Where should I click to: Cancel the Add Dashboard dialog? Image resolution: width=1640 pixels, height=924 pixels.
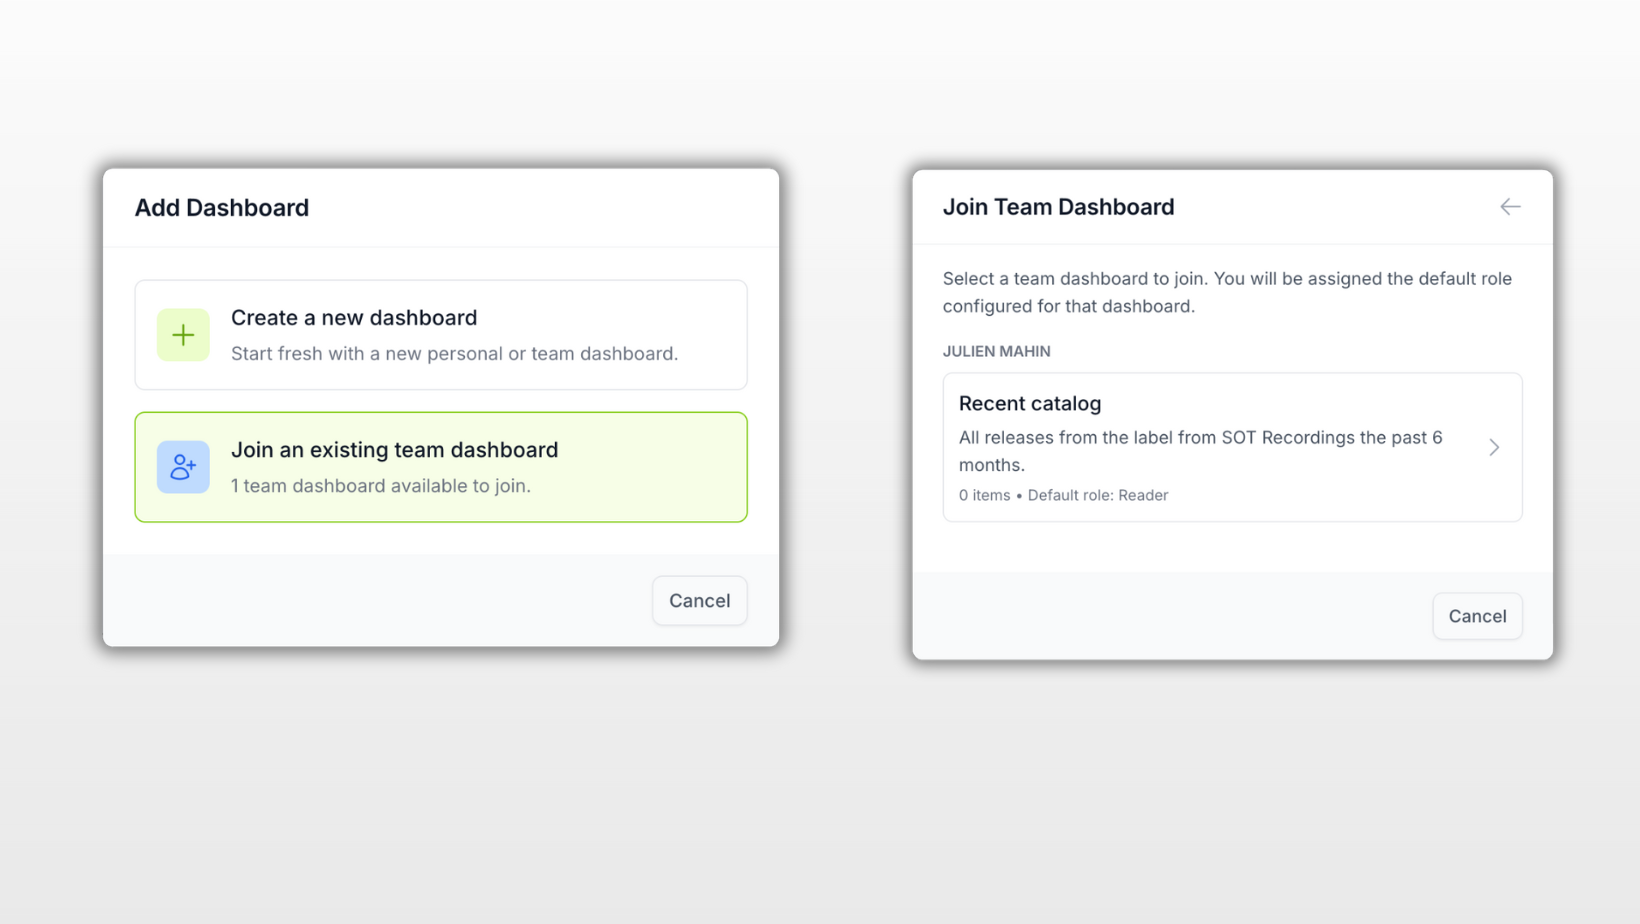click(x=699, y=600)
